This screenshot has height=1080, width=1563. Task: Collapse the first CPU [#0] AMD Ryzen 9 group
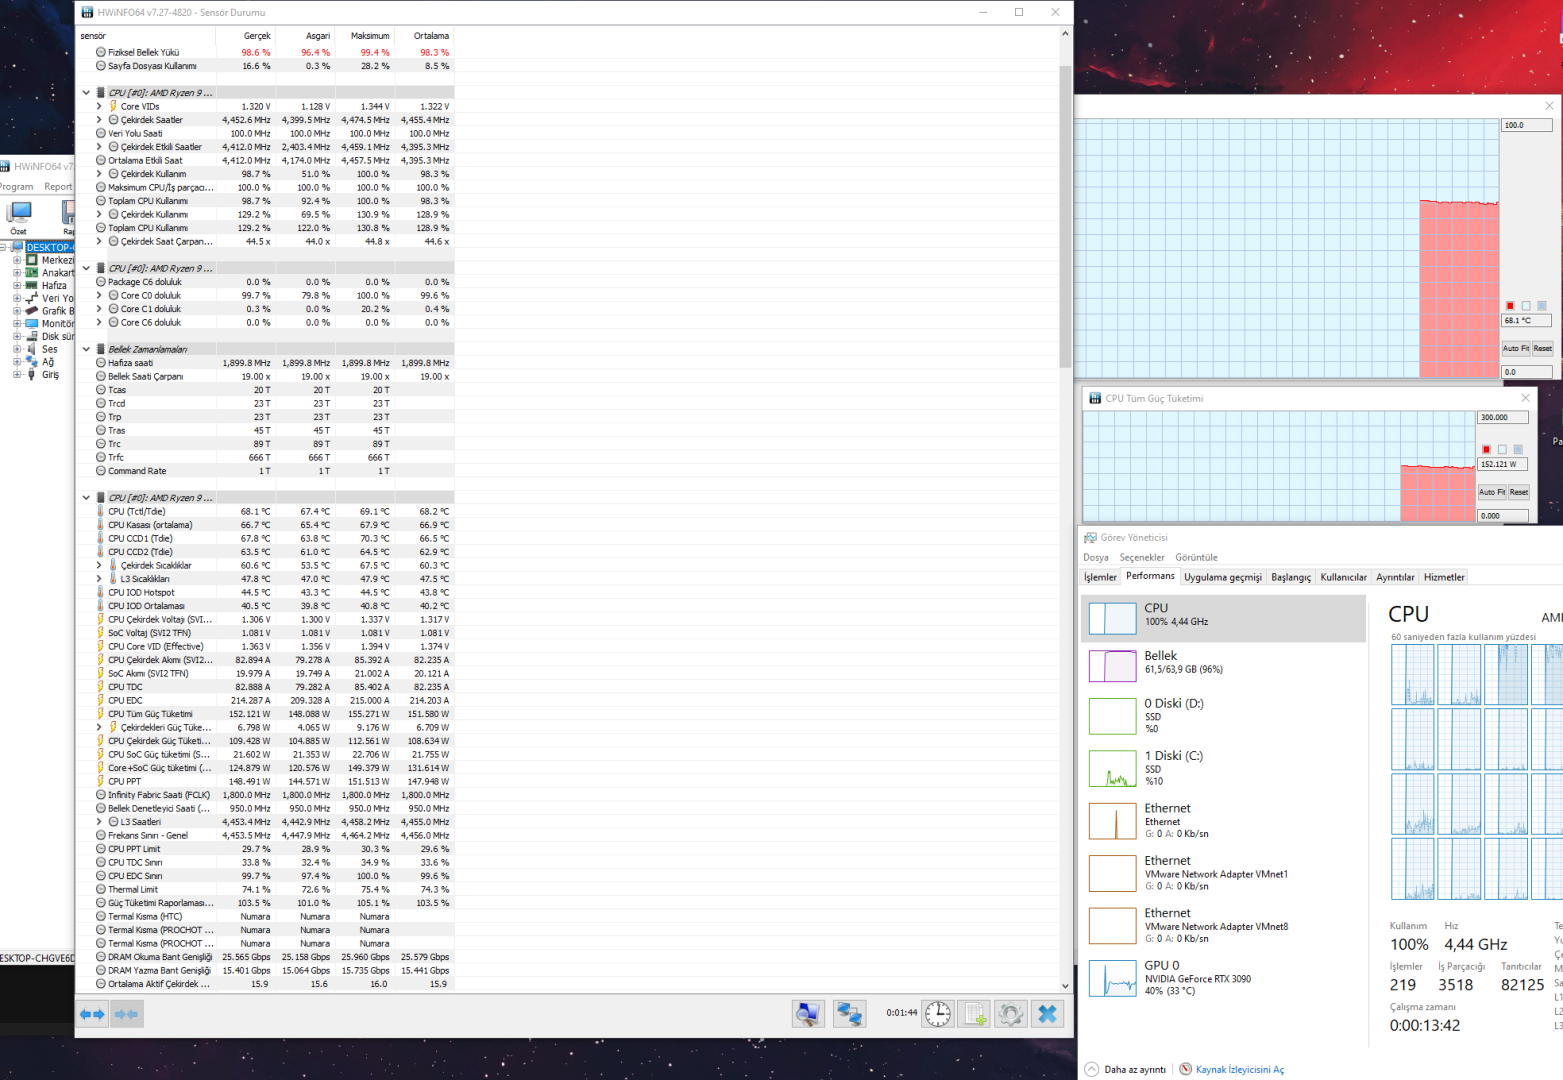(86, 93)
